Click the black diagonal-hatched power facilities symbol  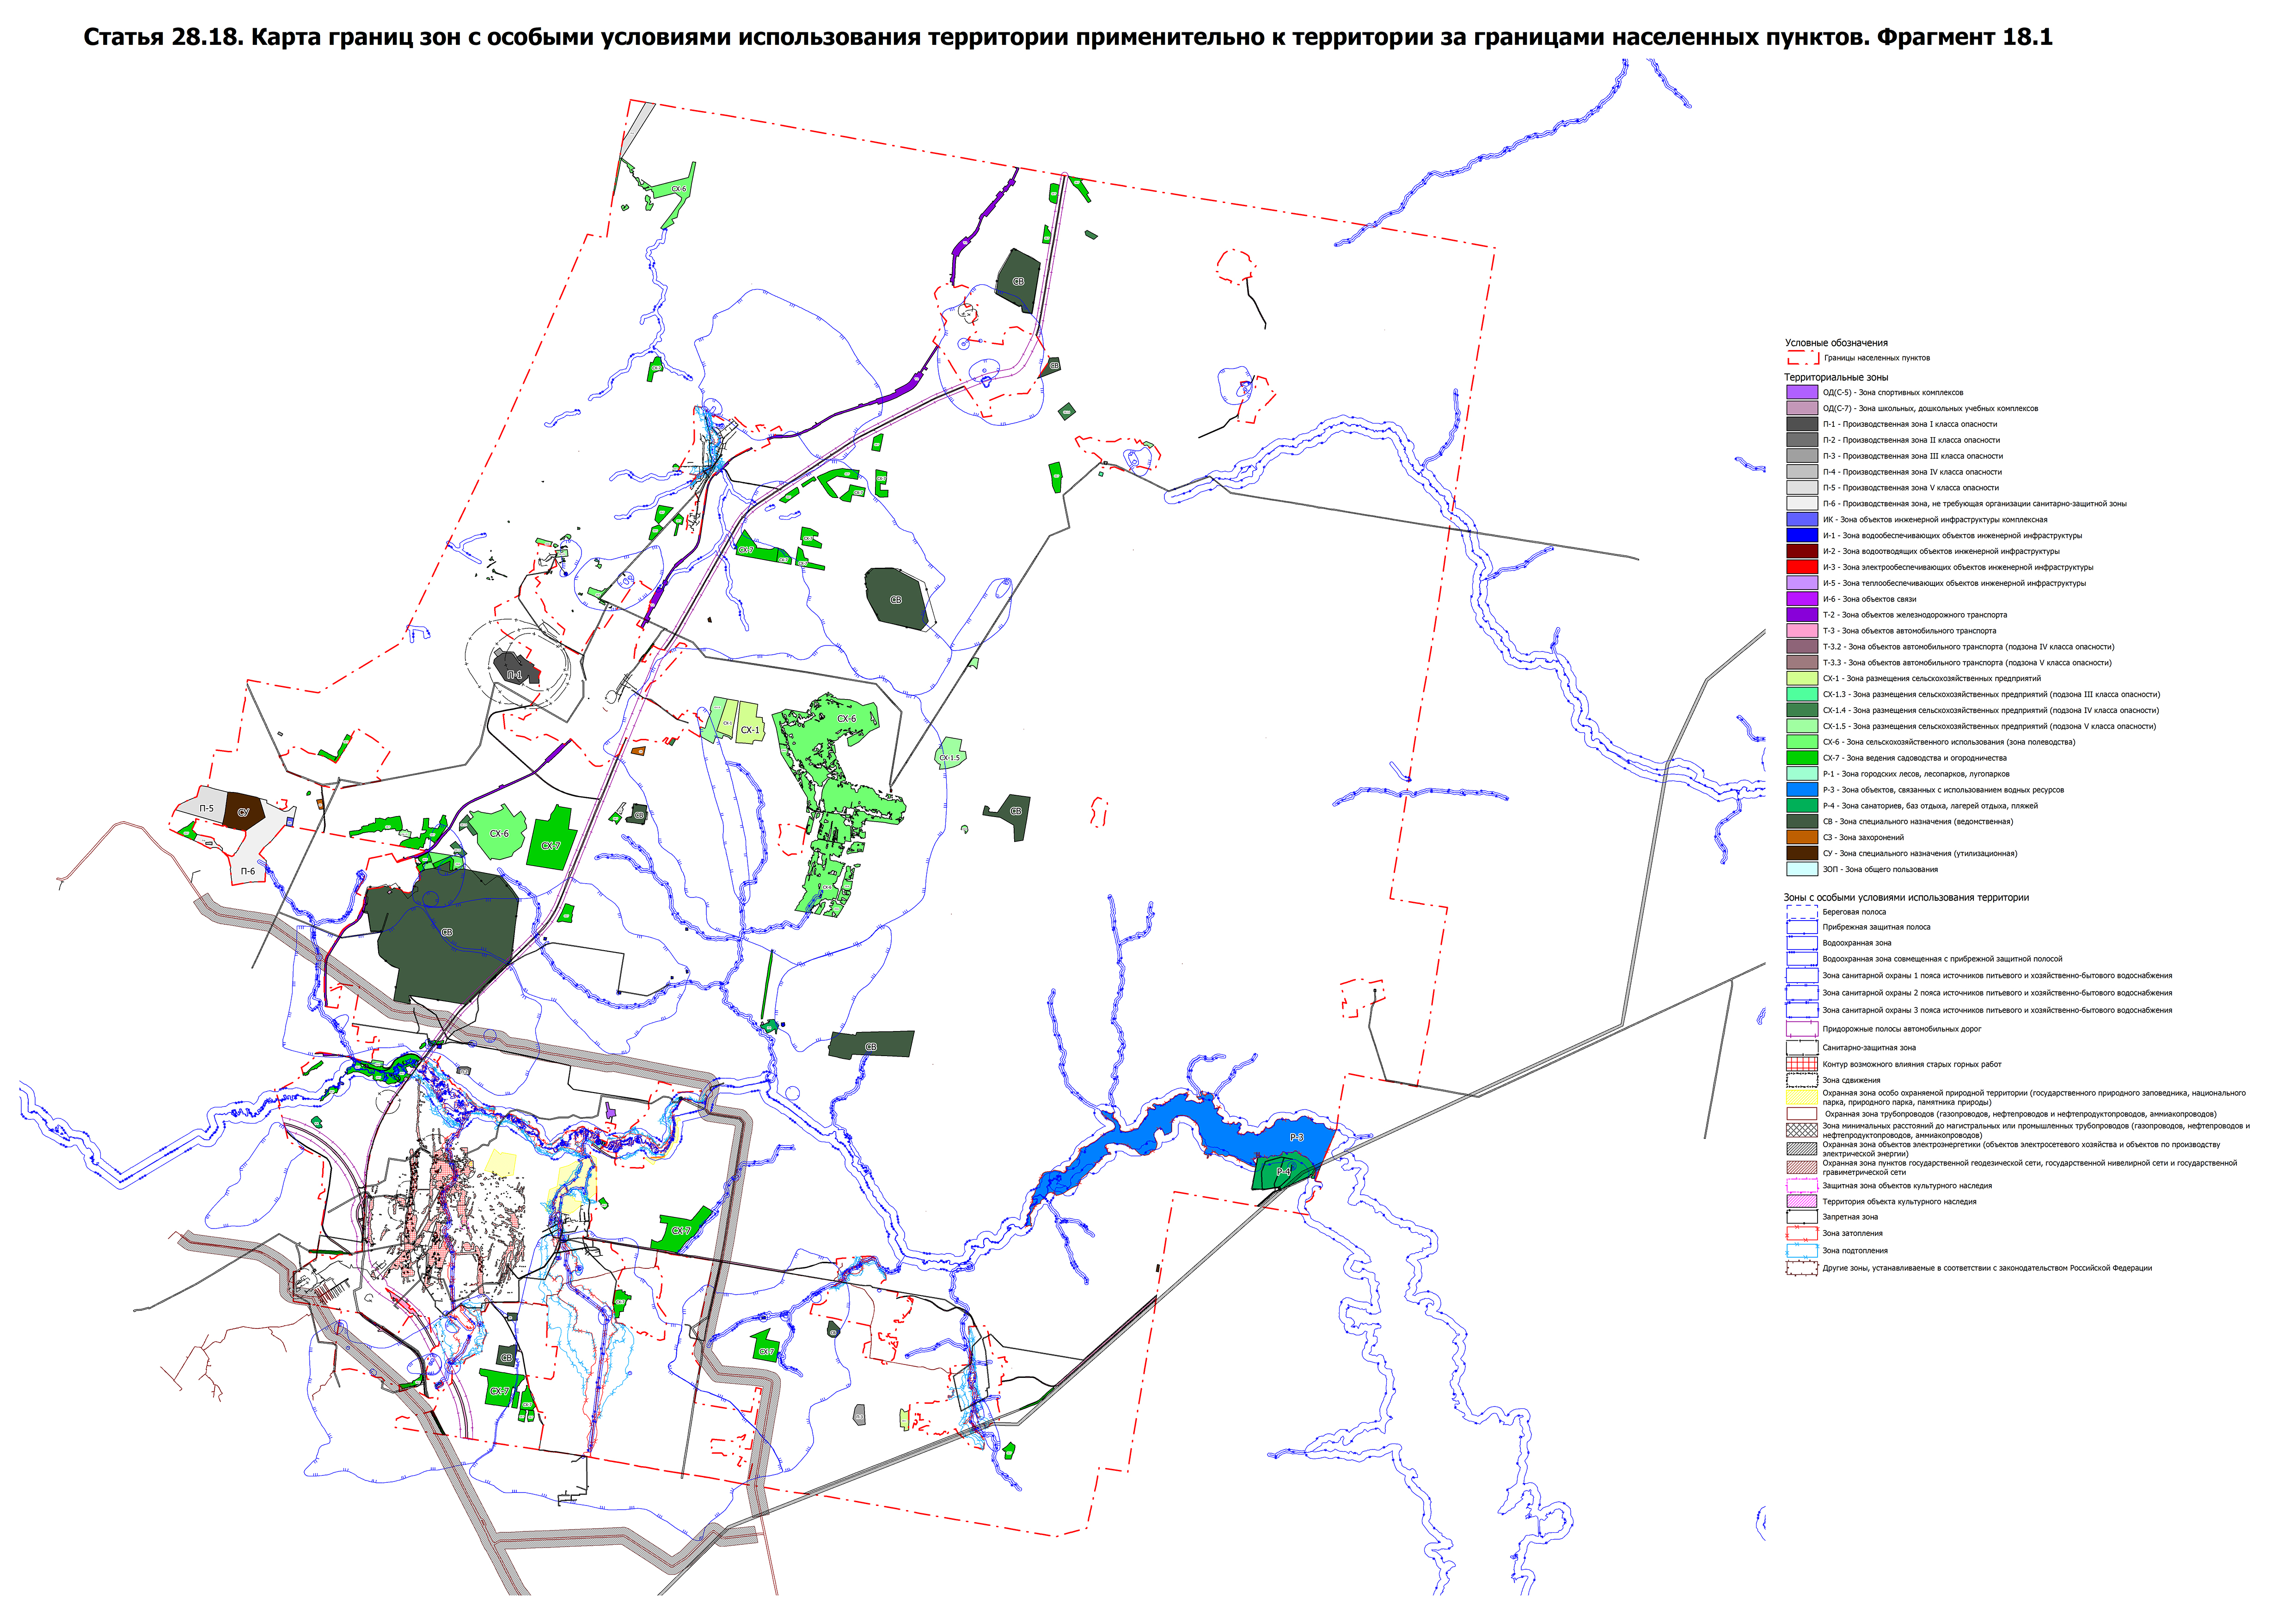click(1801, 1148)
